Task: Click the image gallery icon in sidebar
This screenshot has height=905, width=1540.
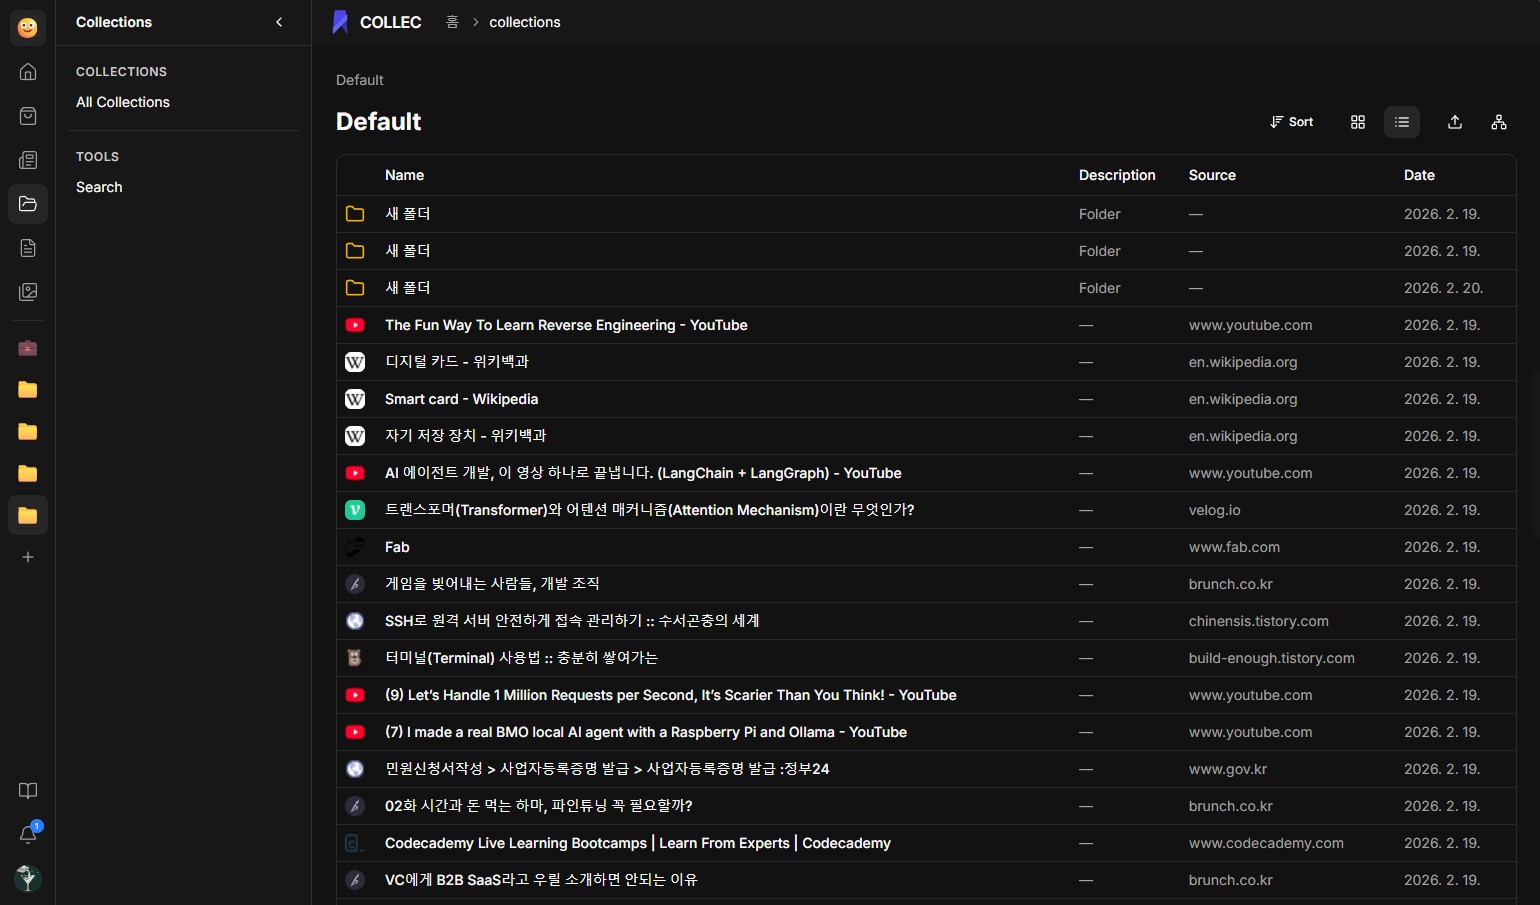Action: click(28, 292)
